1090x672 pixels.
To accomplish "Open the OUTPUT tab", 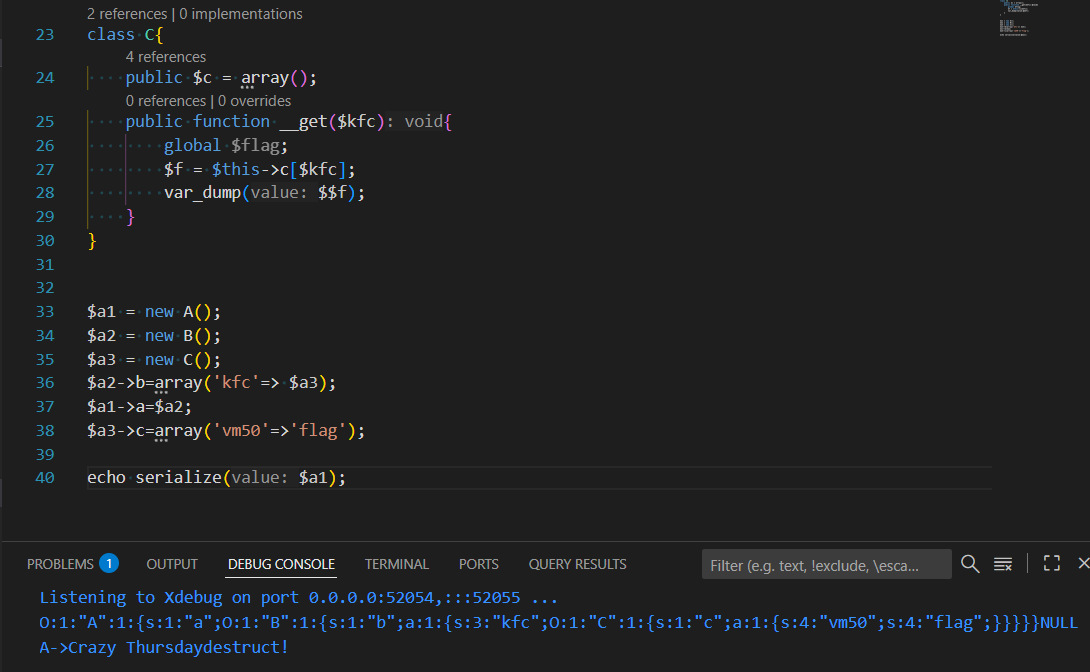I will coord(172,564).
